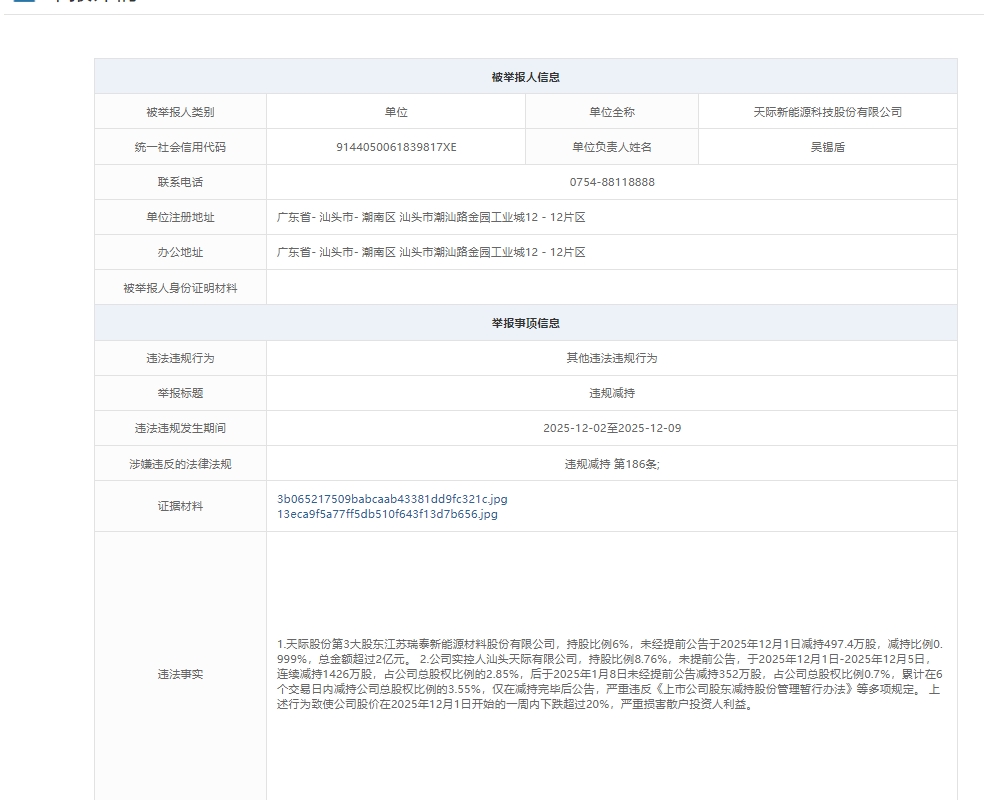Click the 涉嫌违反的法律法规 label

(180, 464)
